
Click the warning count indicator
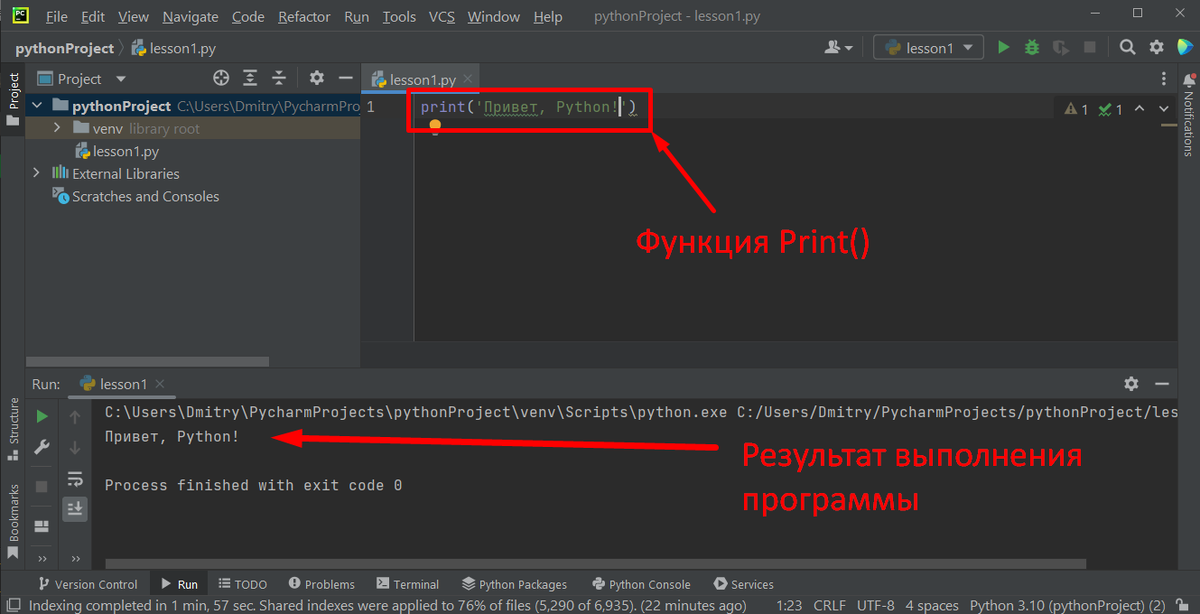pos(1077,109)
